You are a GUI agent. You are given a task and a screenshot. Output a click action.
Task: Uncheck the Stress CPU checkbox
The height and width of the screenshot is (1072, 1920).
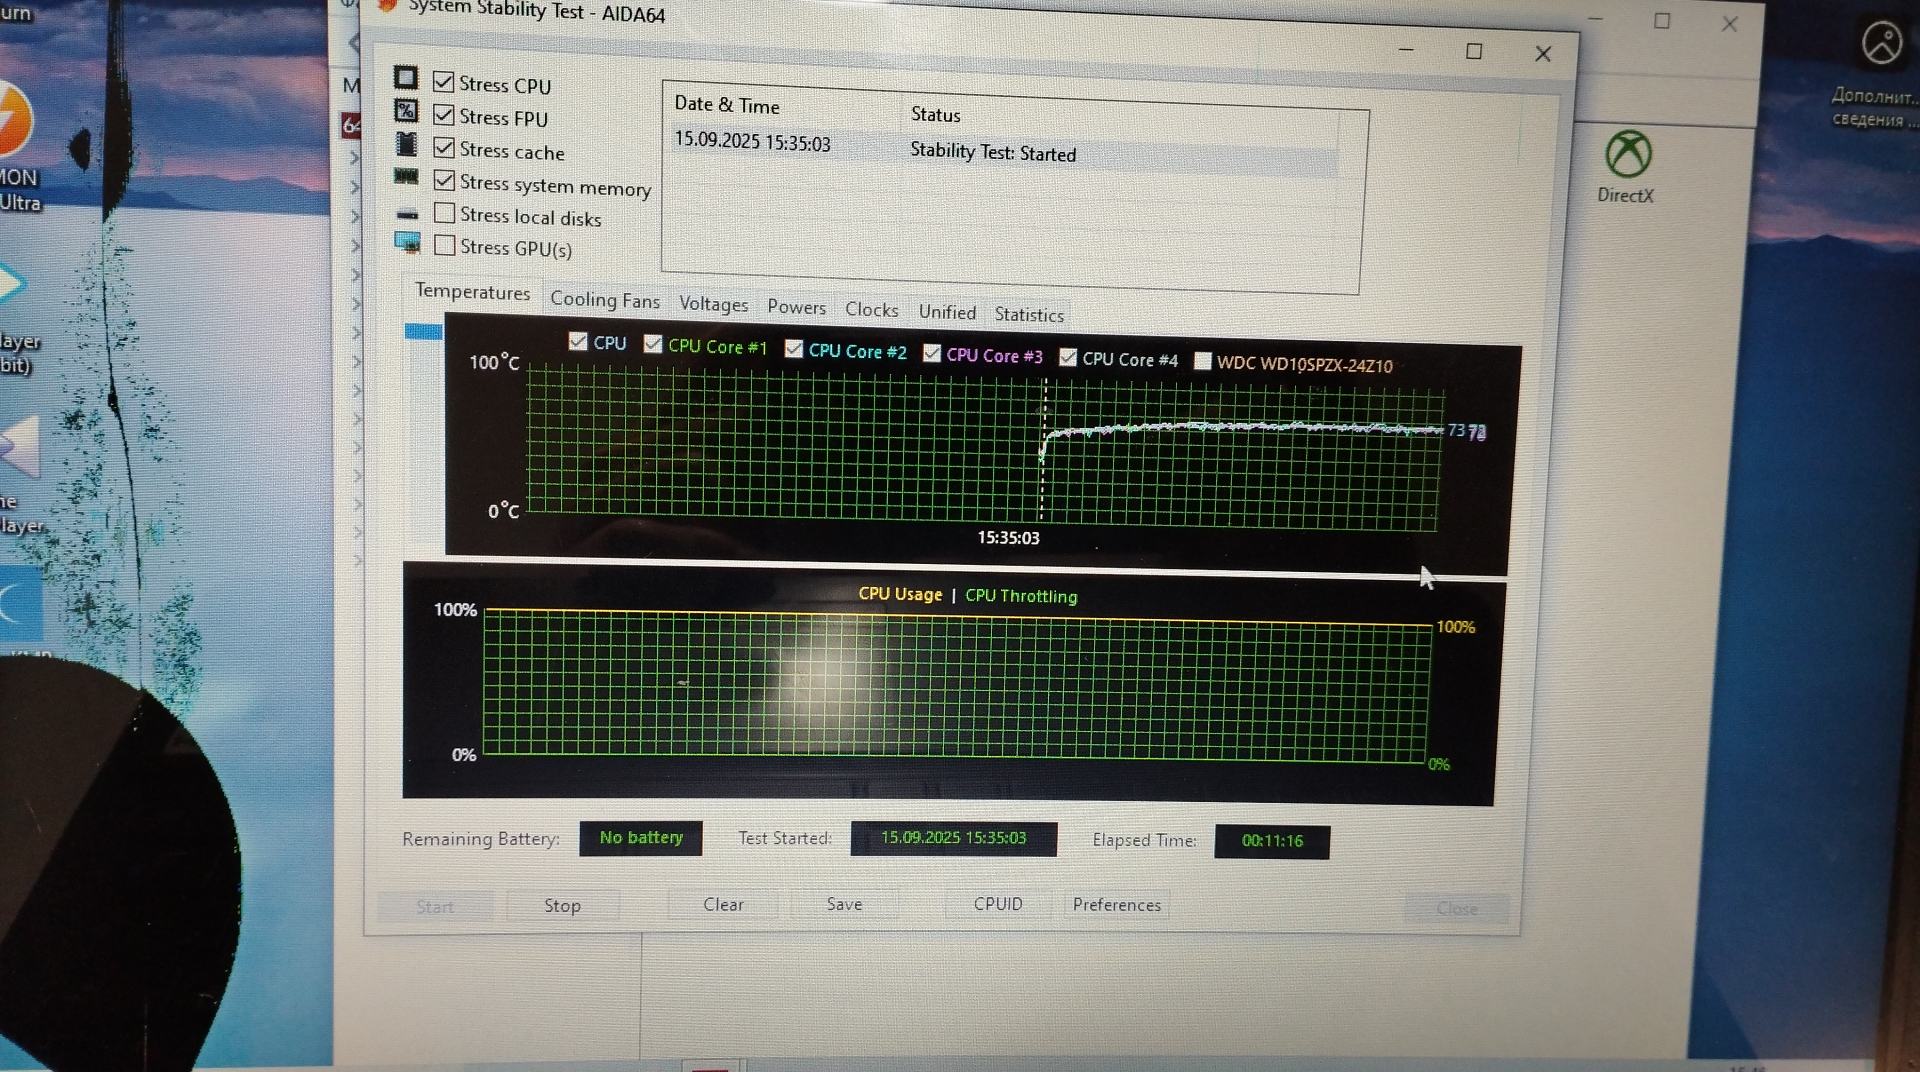(x=444, y=82)
